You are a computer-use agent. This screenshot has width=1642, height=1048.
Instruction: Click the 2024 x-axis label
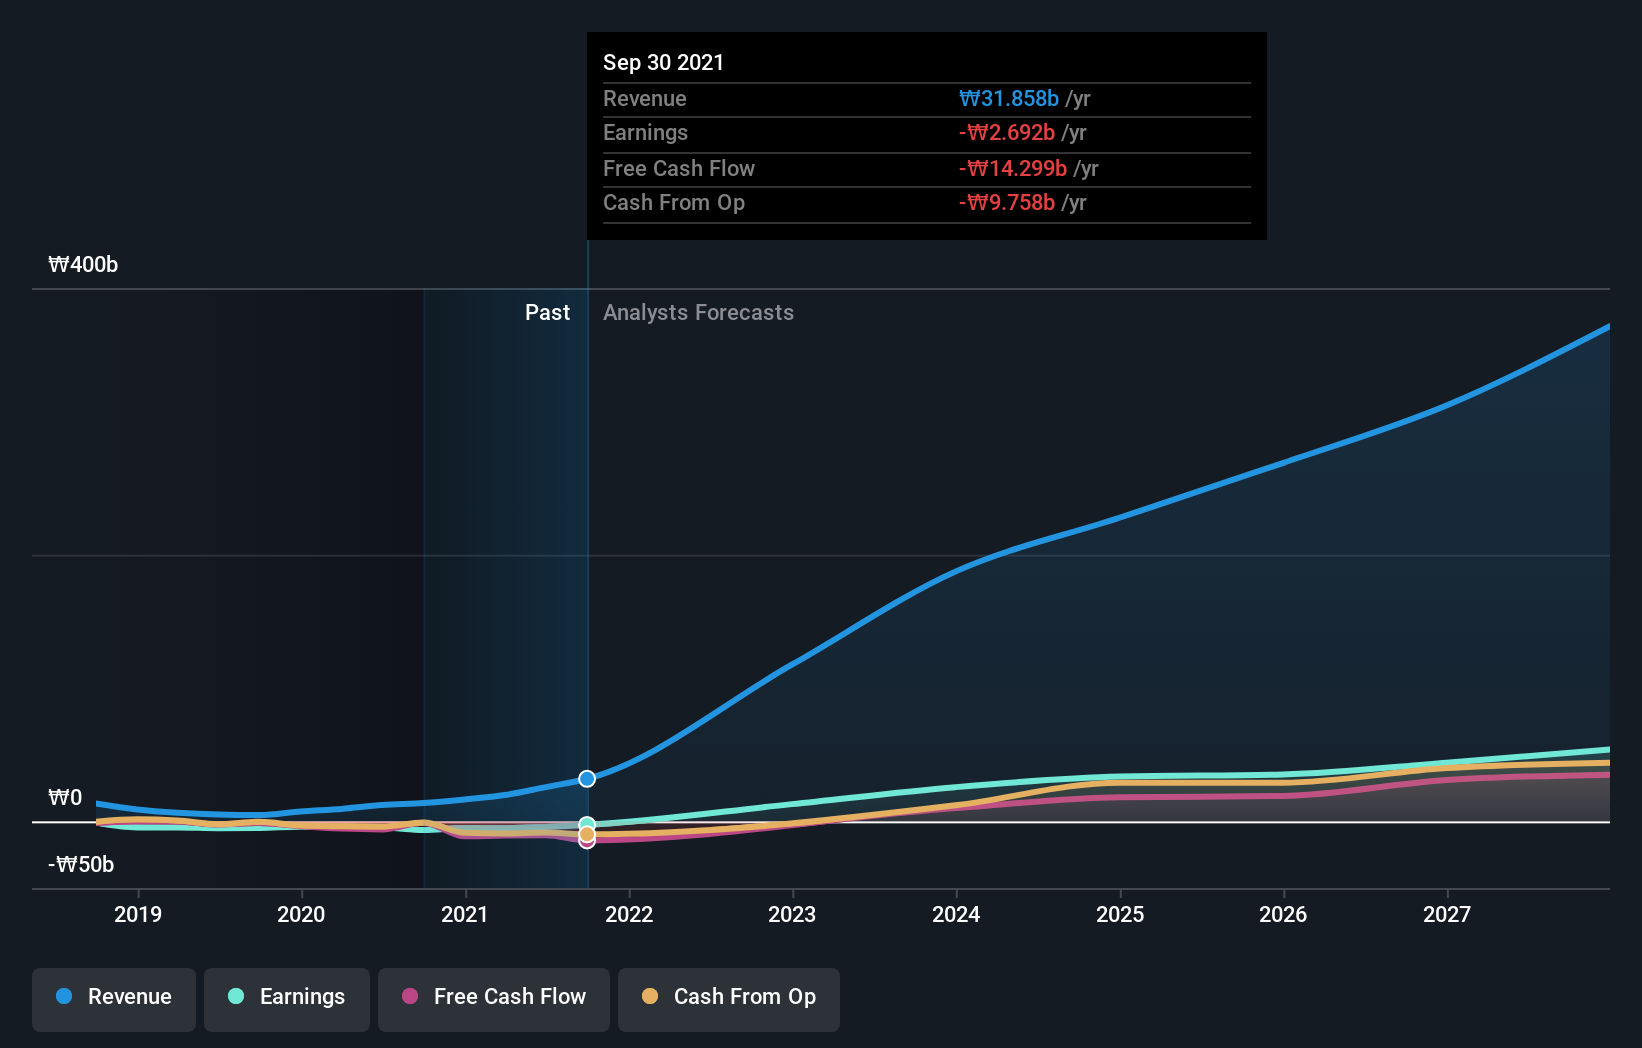pyautogui.click(x=956, y=914)
